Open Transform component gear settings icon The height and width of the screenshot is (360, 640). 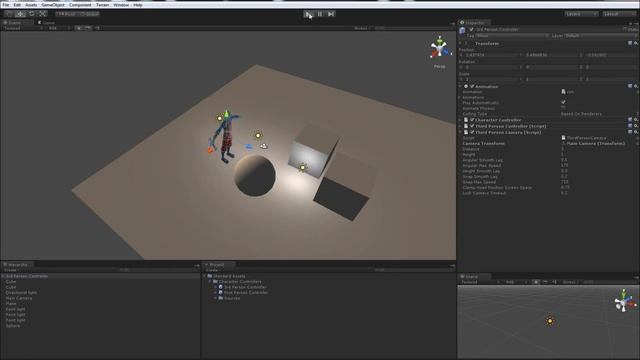636,43
